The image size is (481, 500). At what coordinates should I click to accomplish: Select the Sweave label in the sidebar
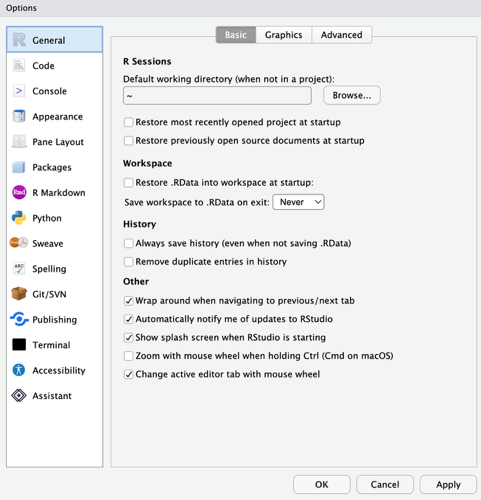pos(48,244)
